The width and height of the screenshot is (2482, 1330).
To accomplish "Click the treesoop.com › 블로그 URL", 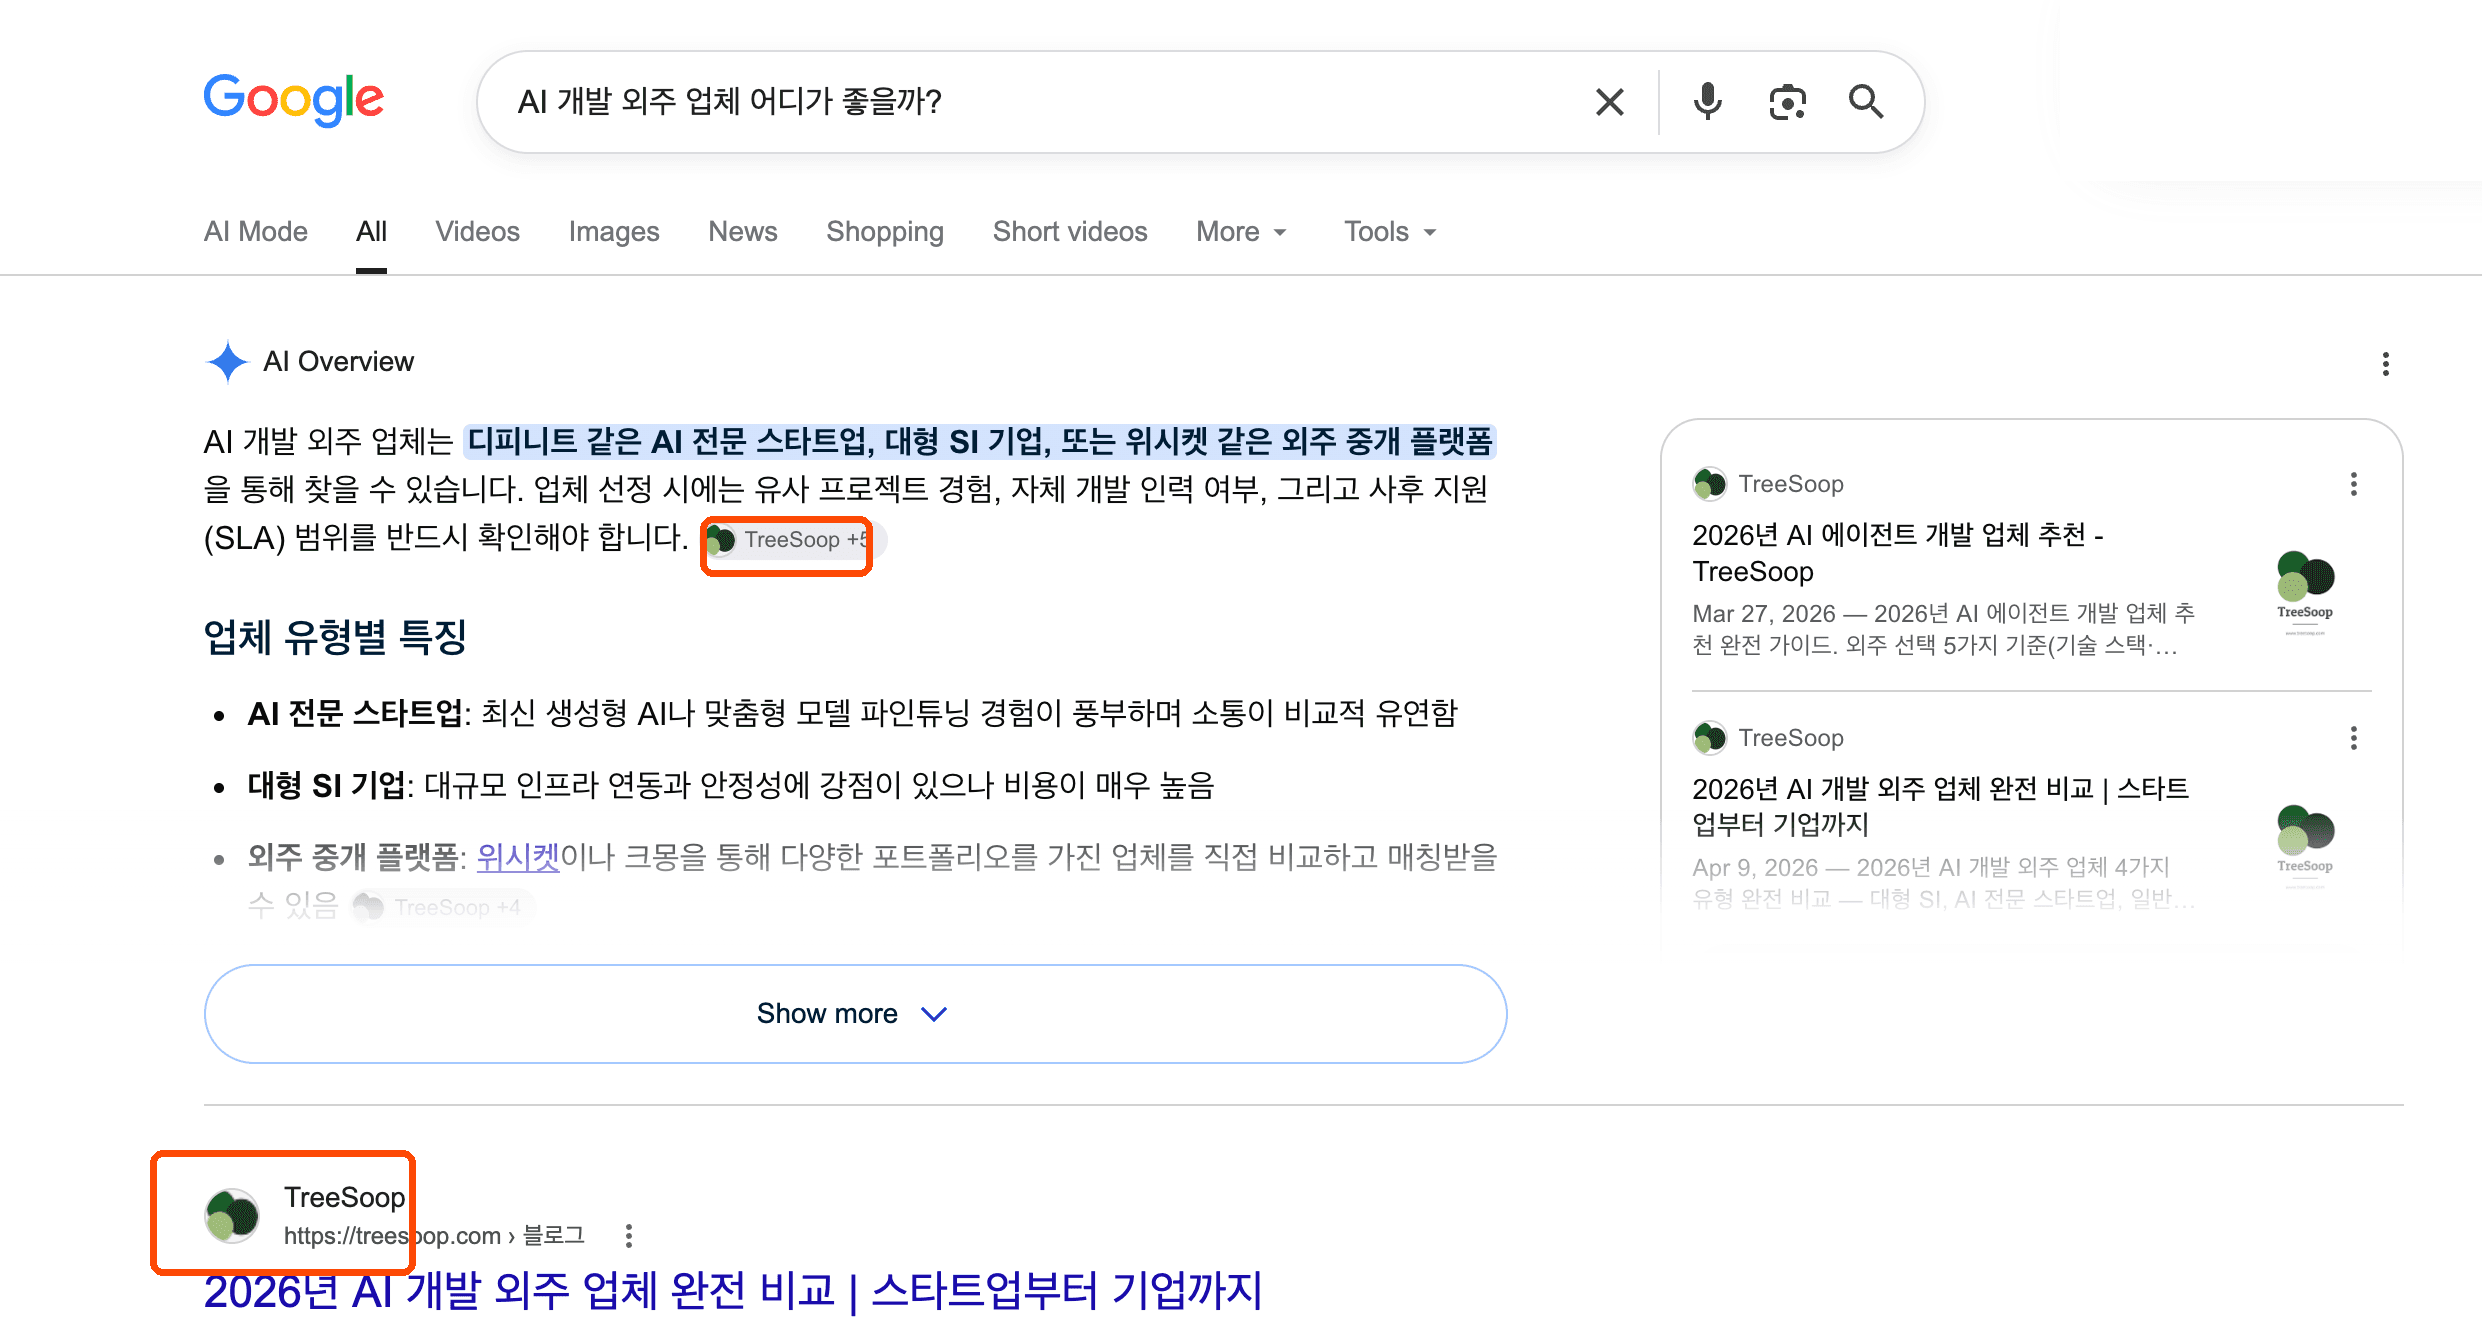I will 434,1236.
